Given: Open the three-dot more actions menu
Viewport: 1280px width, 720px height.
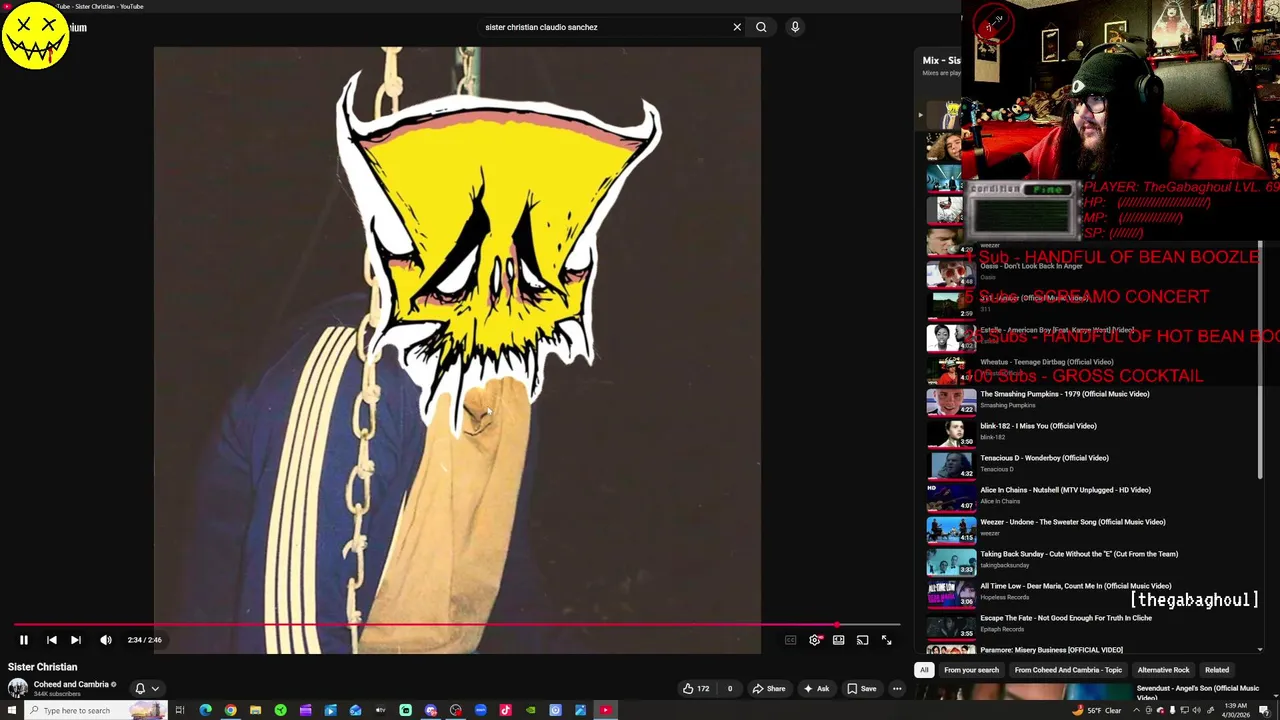Looking at the screenshot, I should [897, 688].
